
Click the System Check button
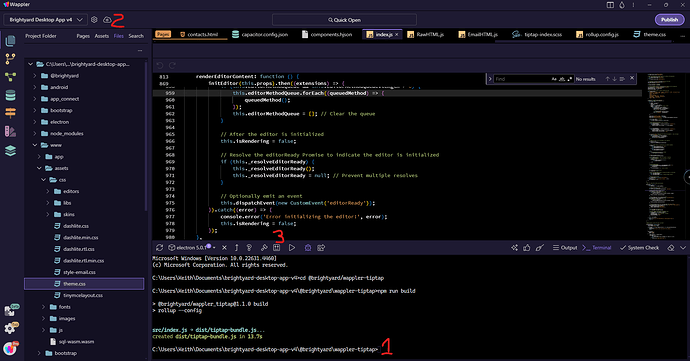point(639,248)
